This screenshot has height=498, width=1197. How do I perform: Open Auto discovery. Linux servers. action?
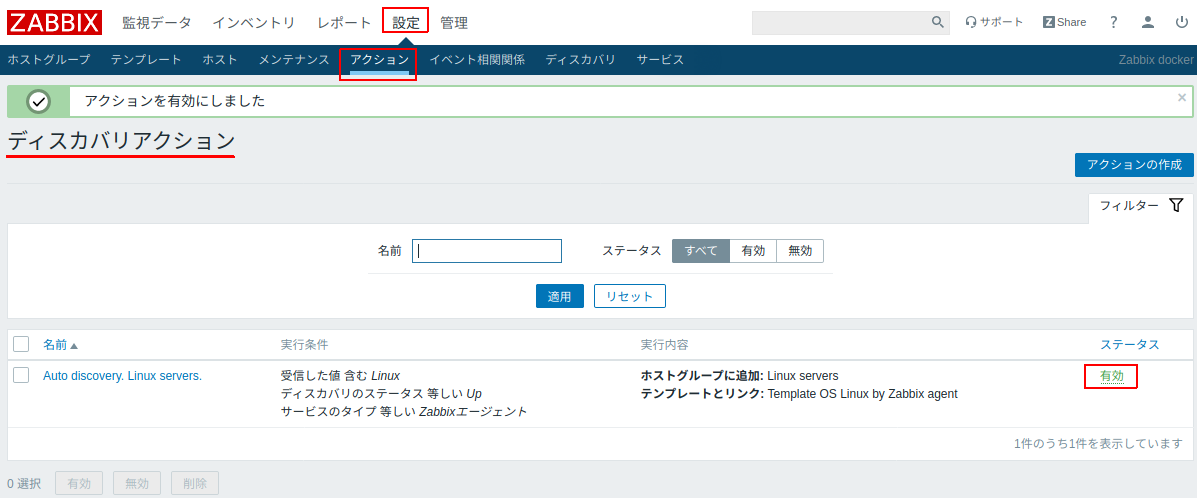(x=122, y=376)
